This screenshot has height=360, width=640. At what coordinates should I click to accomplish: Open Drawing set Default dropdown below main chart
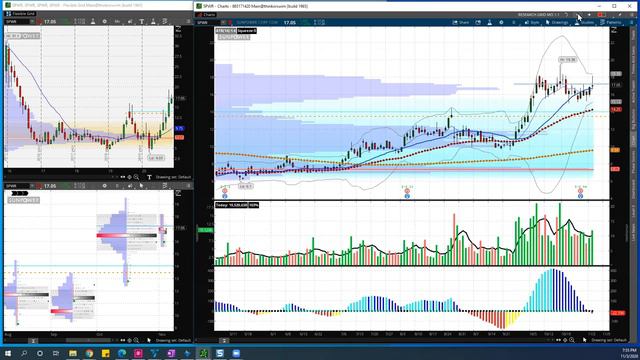[609, 340]
